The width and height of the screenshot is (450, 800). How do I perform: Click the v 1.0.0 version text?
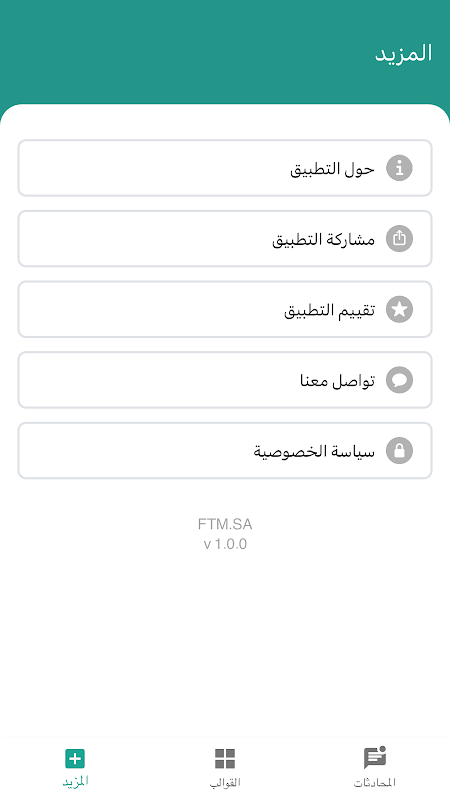pyautogui.click(x=225, y=544)
